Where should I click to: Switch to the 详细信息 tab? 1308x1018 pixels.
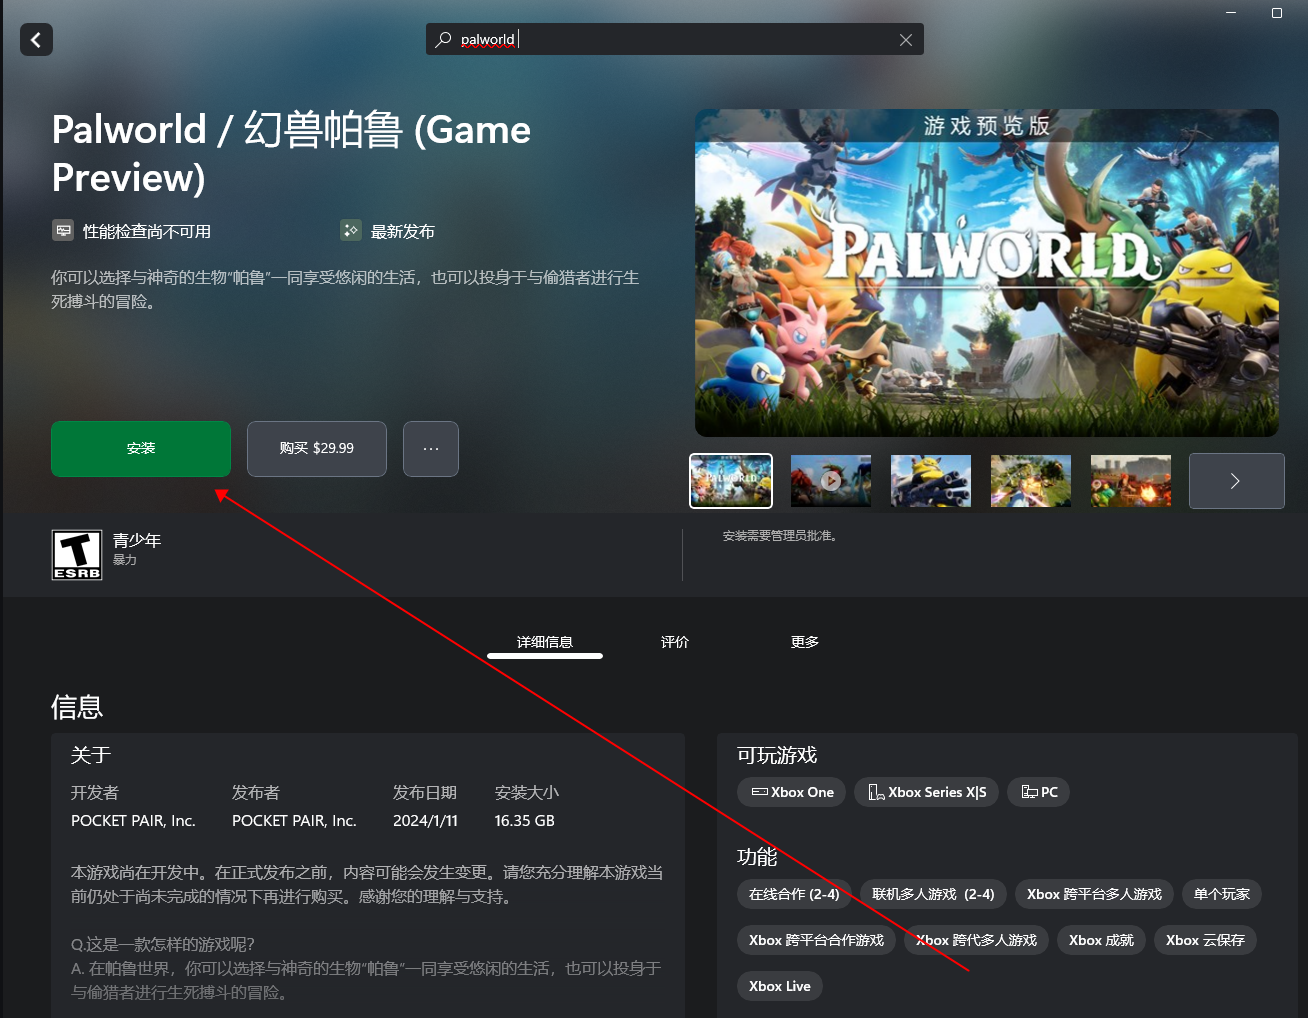[x=545, y=642]
